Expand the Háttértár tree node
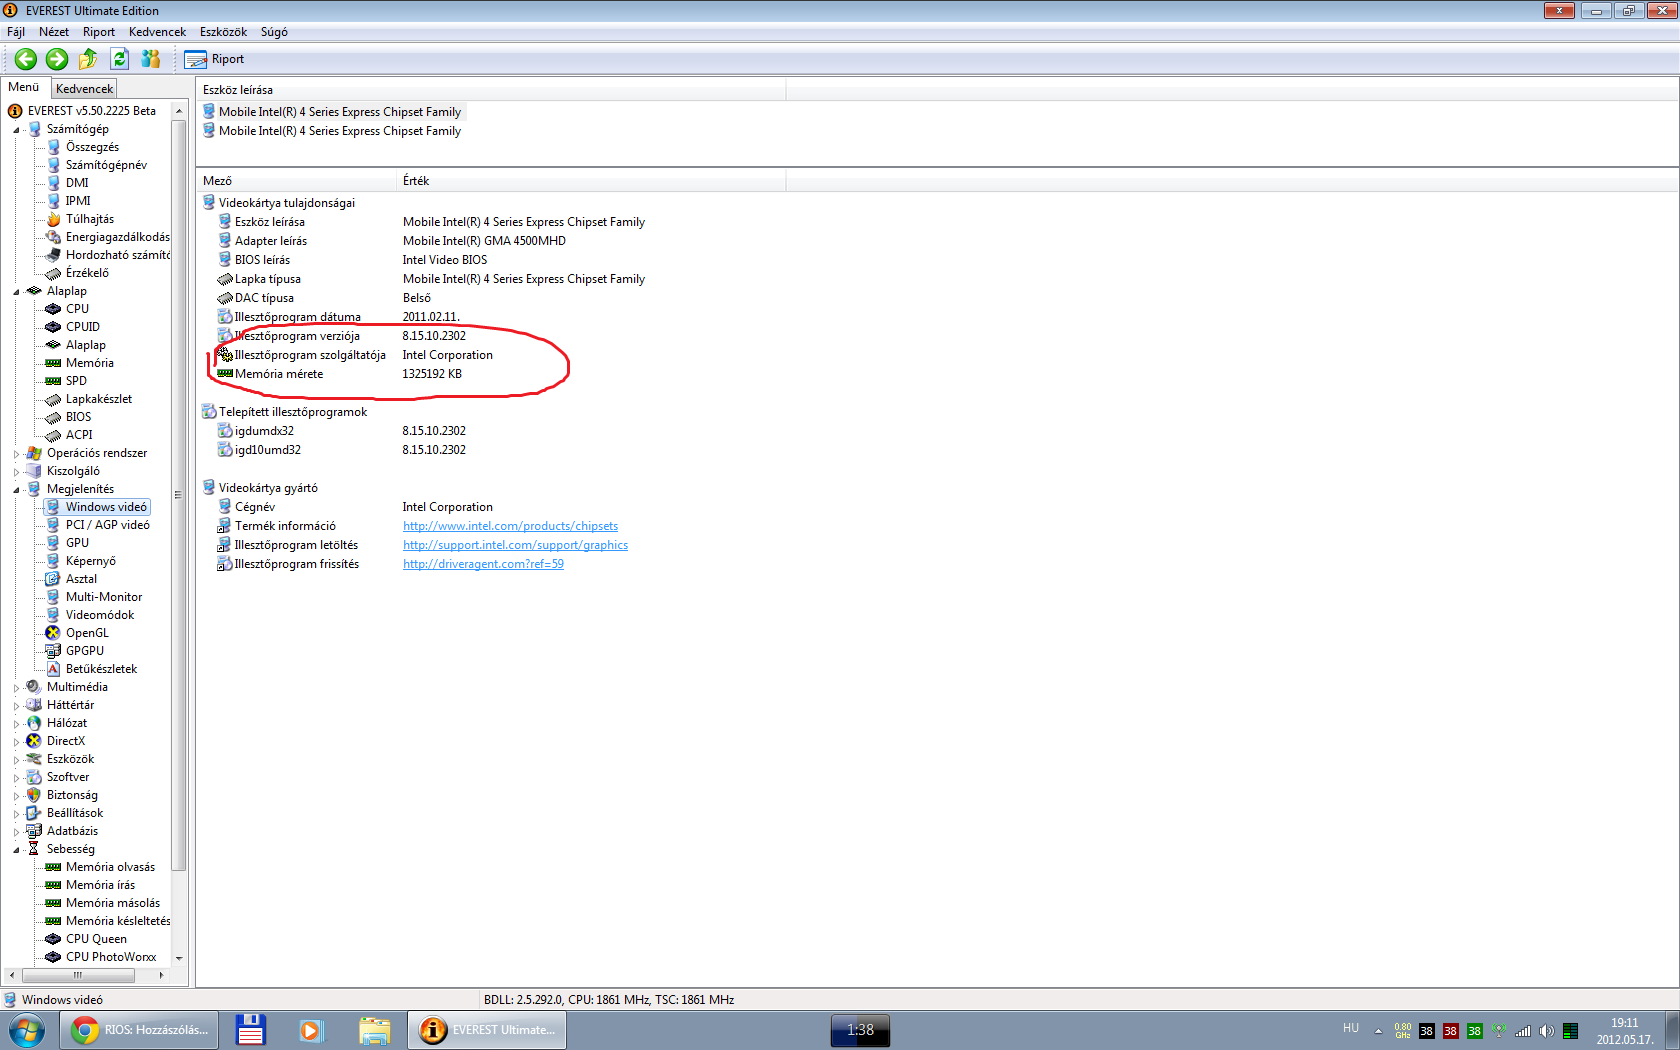Viewport: 1680px width, 1050px height. pyautogui.click(x=16, y=706)
